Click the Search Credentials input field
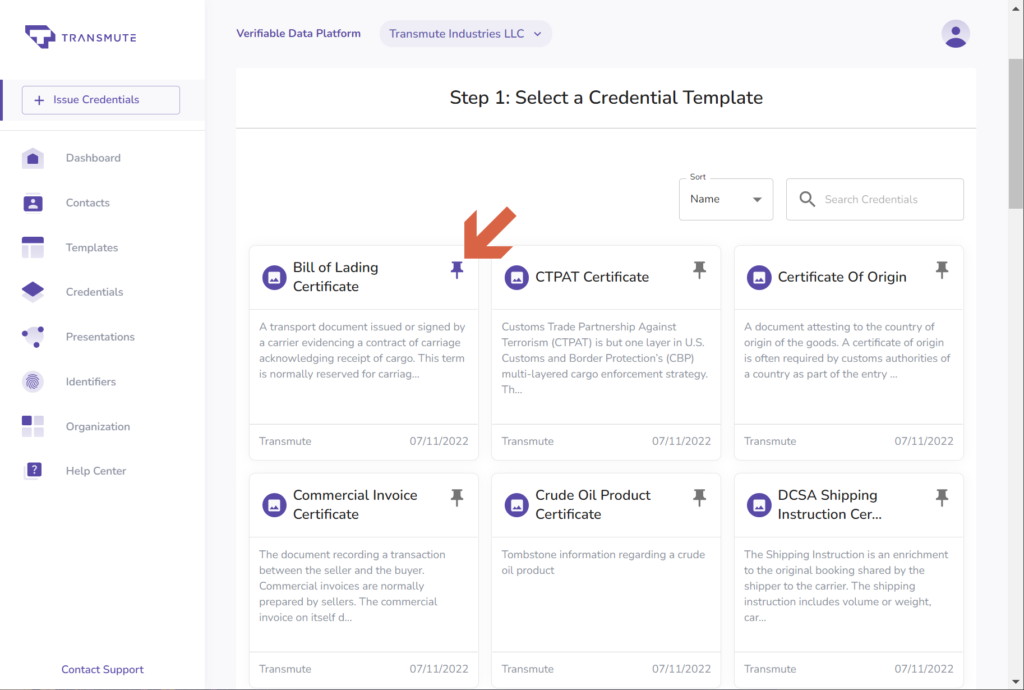The width and height of the screenshot is (1024, 690). click(x=874, y=199)
